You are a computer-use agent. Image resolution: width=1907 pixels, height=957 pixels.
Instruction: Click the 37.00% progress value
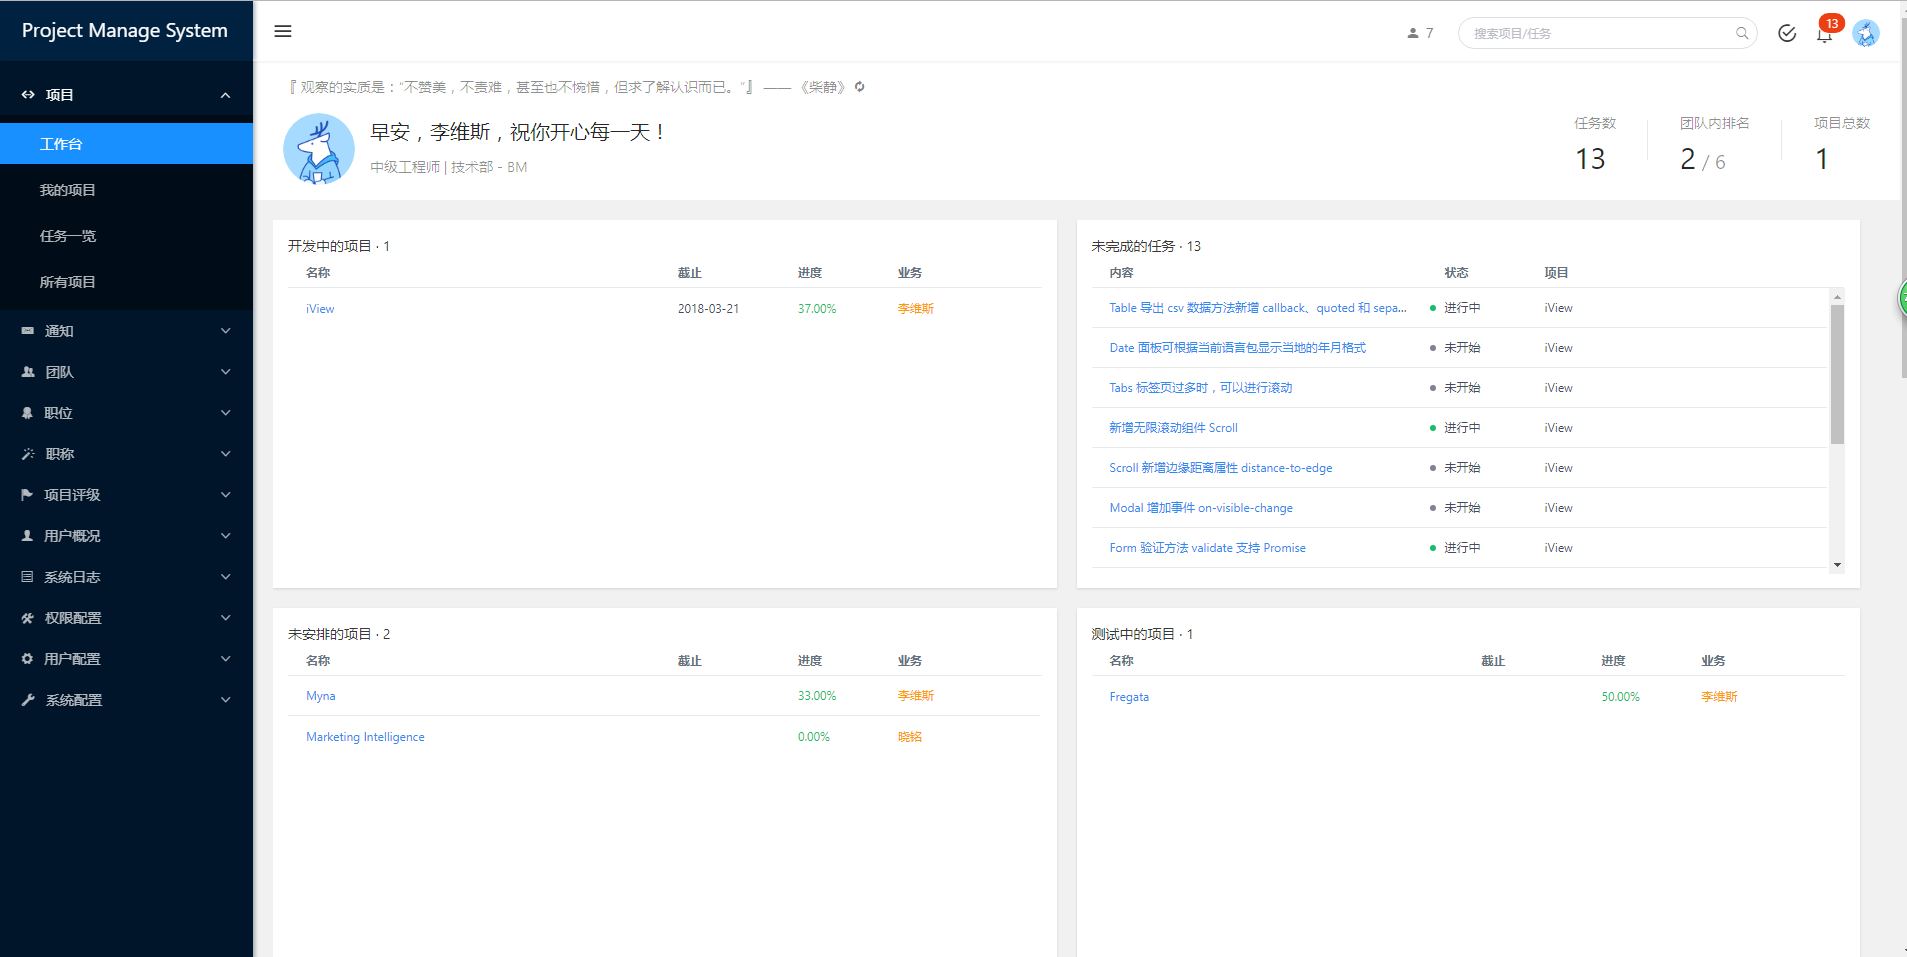click(817, 309)
